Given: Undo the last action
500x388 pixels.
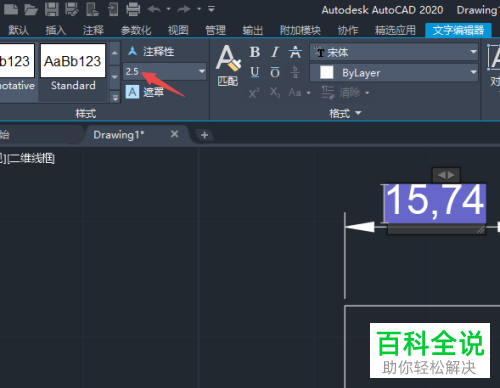Looking at the screenshot, I should (x=154, y=9).
